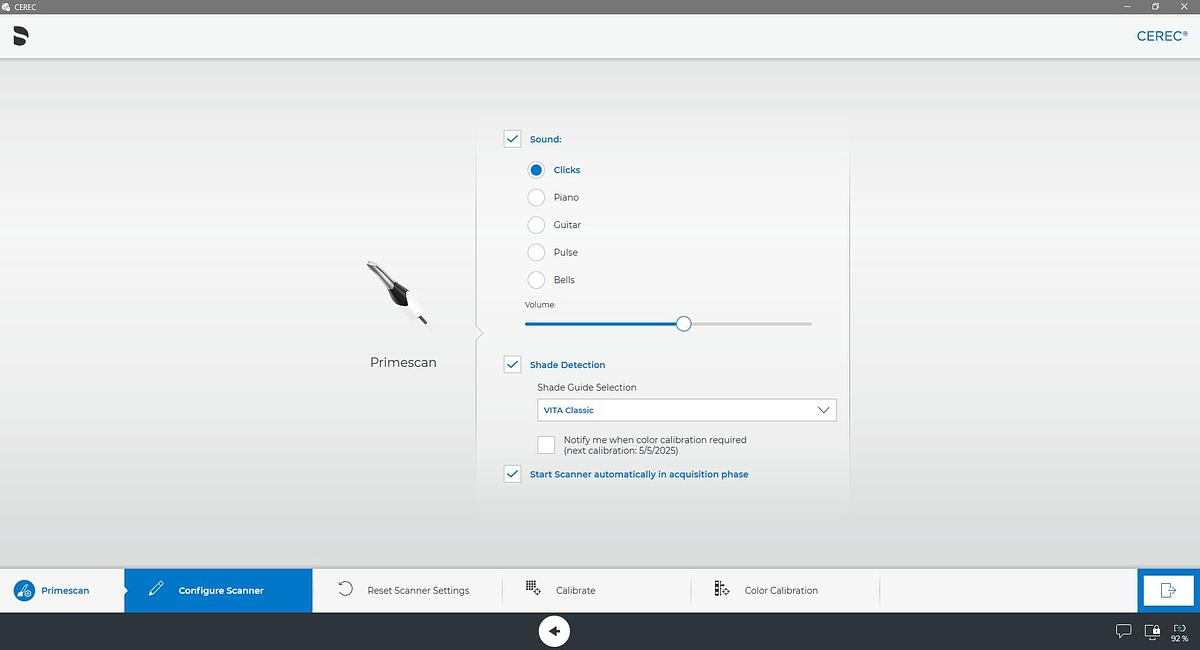Uncheck the Sound checkbox
Image resolution: width=1200 pixels, height=650 pixels.
coord(512,139)
